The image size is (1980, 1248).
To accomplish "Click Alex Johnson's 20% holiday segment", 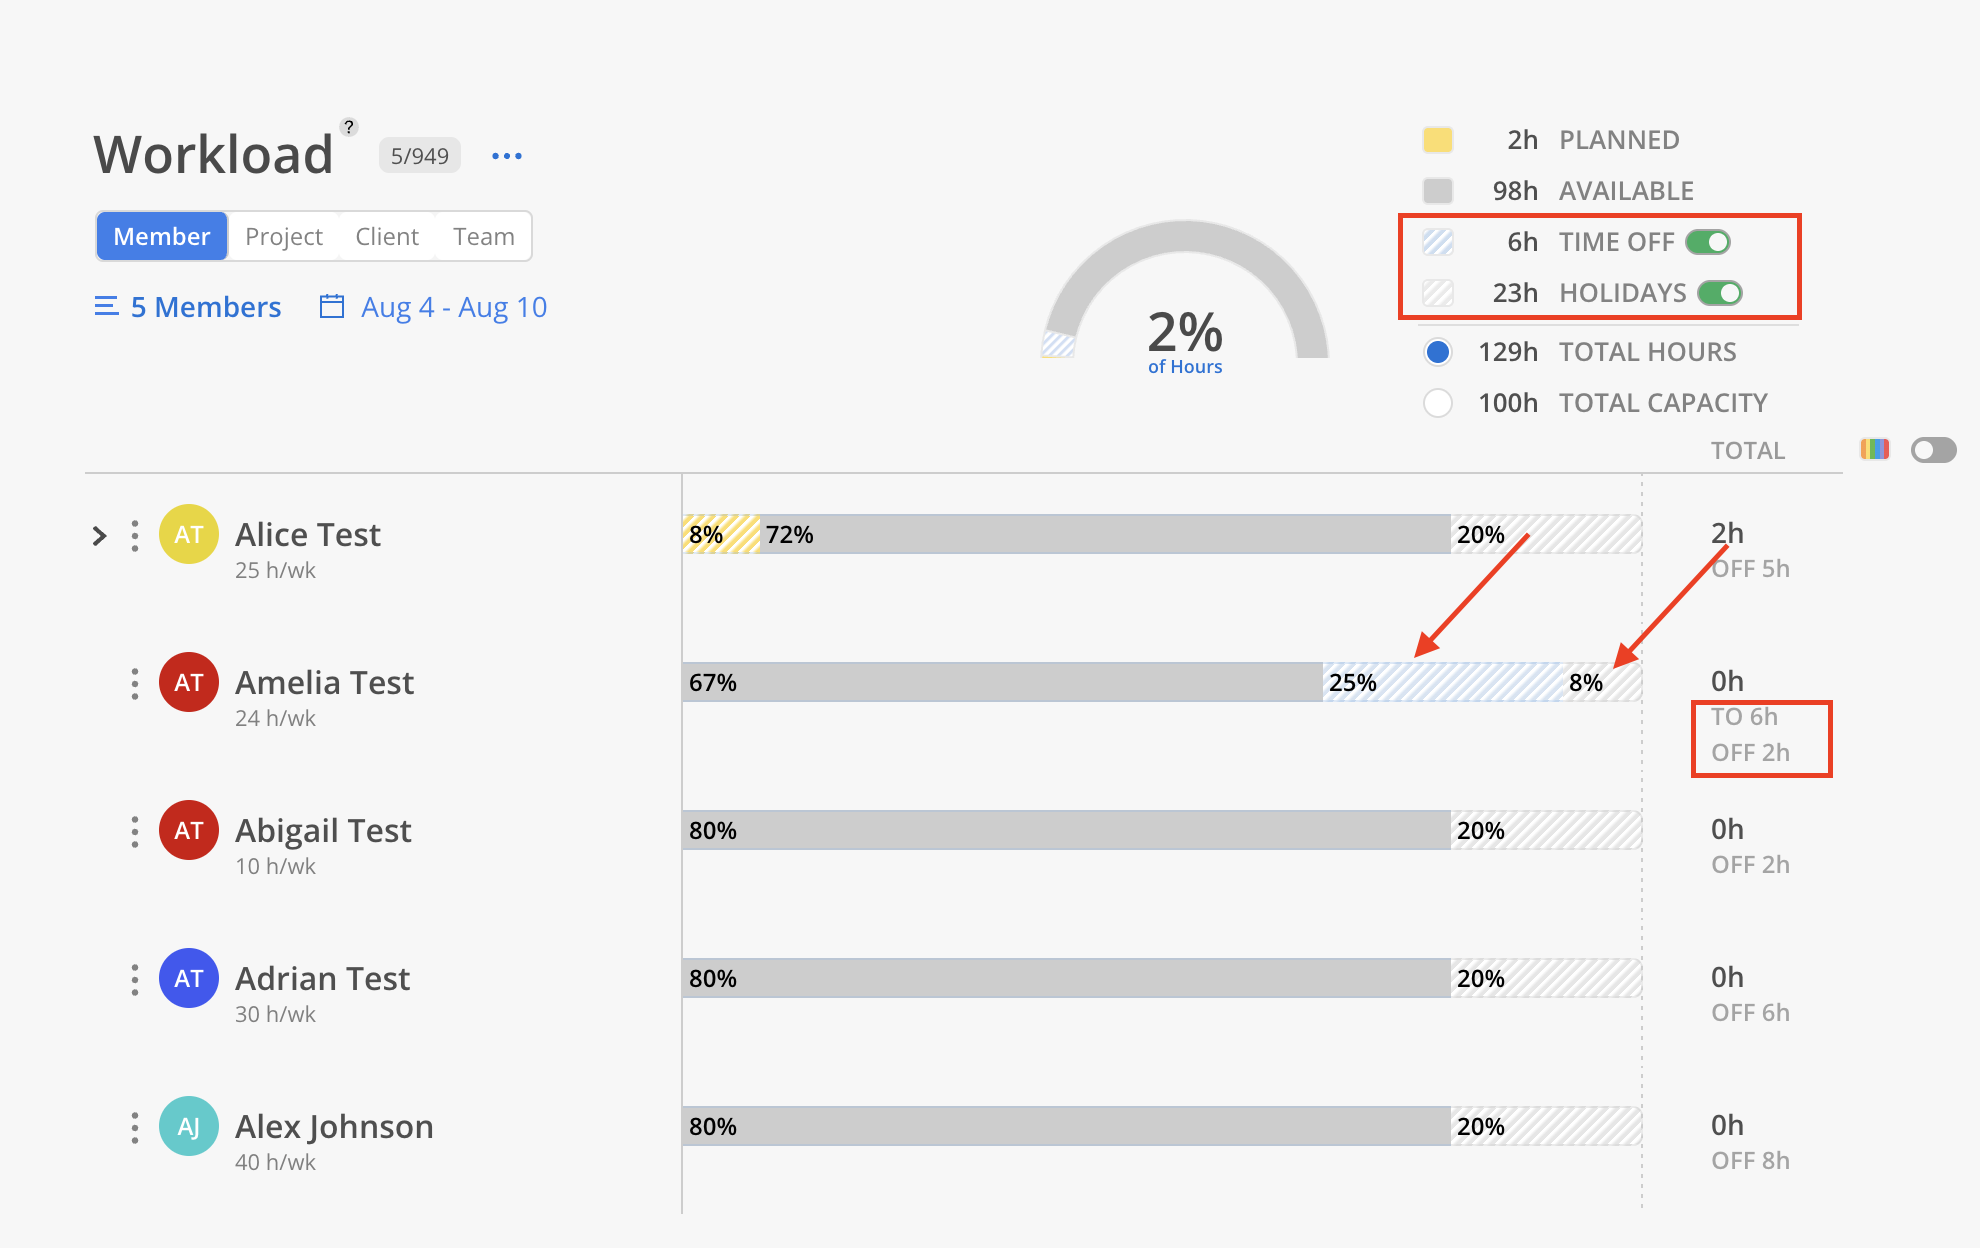I will click(x=1546, y=1126).
